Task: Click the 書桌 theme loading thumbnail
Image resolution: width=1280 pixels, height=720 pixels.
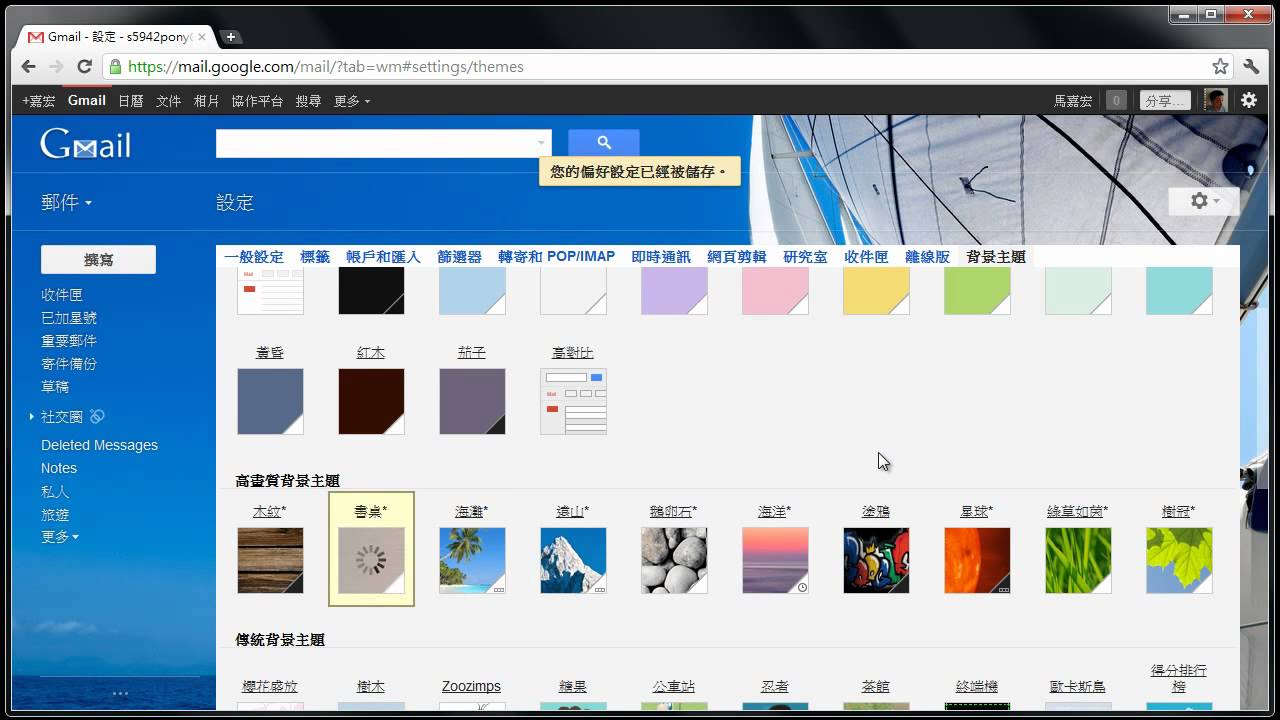Action: [371, 560]
